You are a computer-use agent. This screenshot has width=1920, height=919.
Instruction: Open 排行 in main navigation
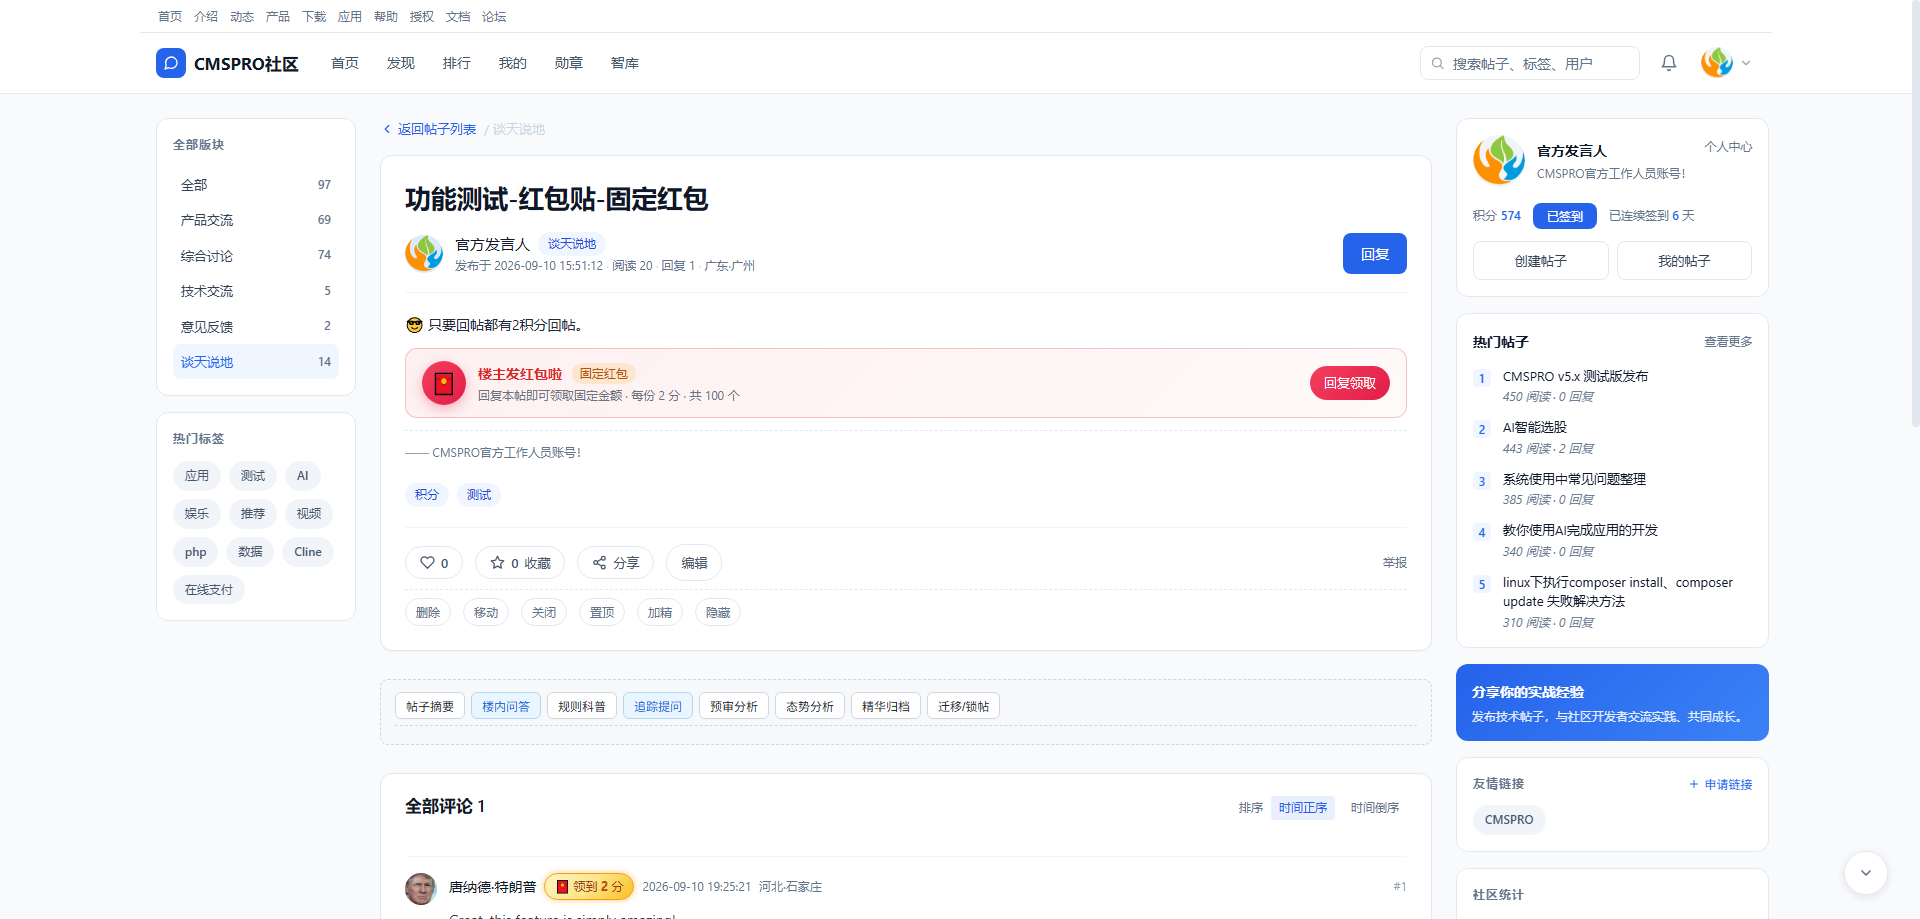click(457, 63)
